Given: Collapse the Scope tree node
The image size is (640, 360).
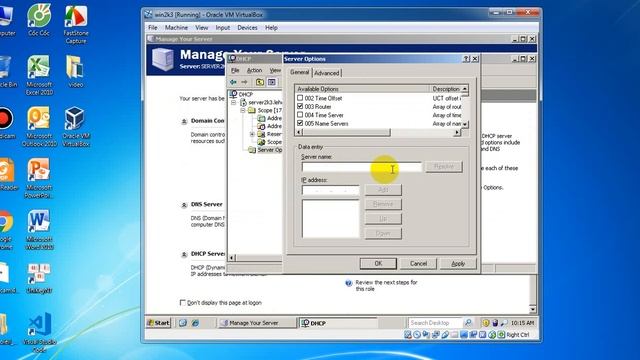Looking at the screenshot, I should click(x=243, y=110).
